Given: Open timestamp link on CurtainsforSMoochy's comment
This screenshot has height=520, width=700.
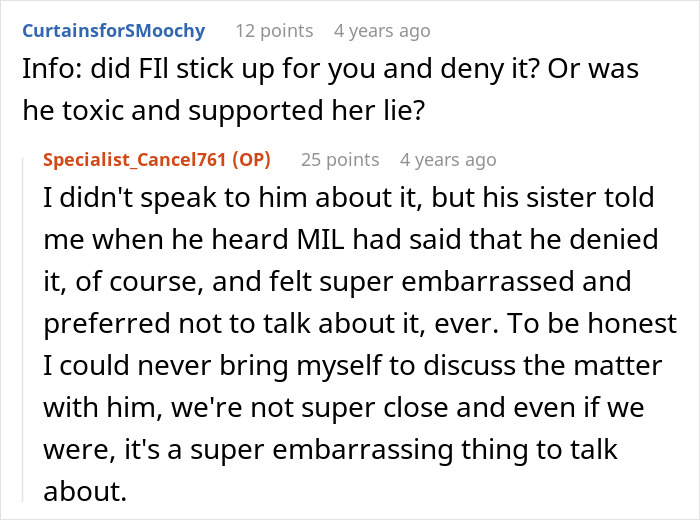Looking at the screenshot, I should click(382, 31).
